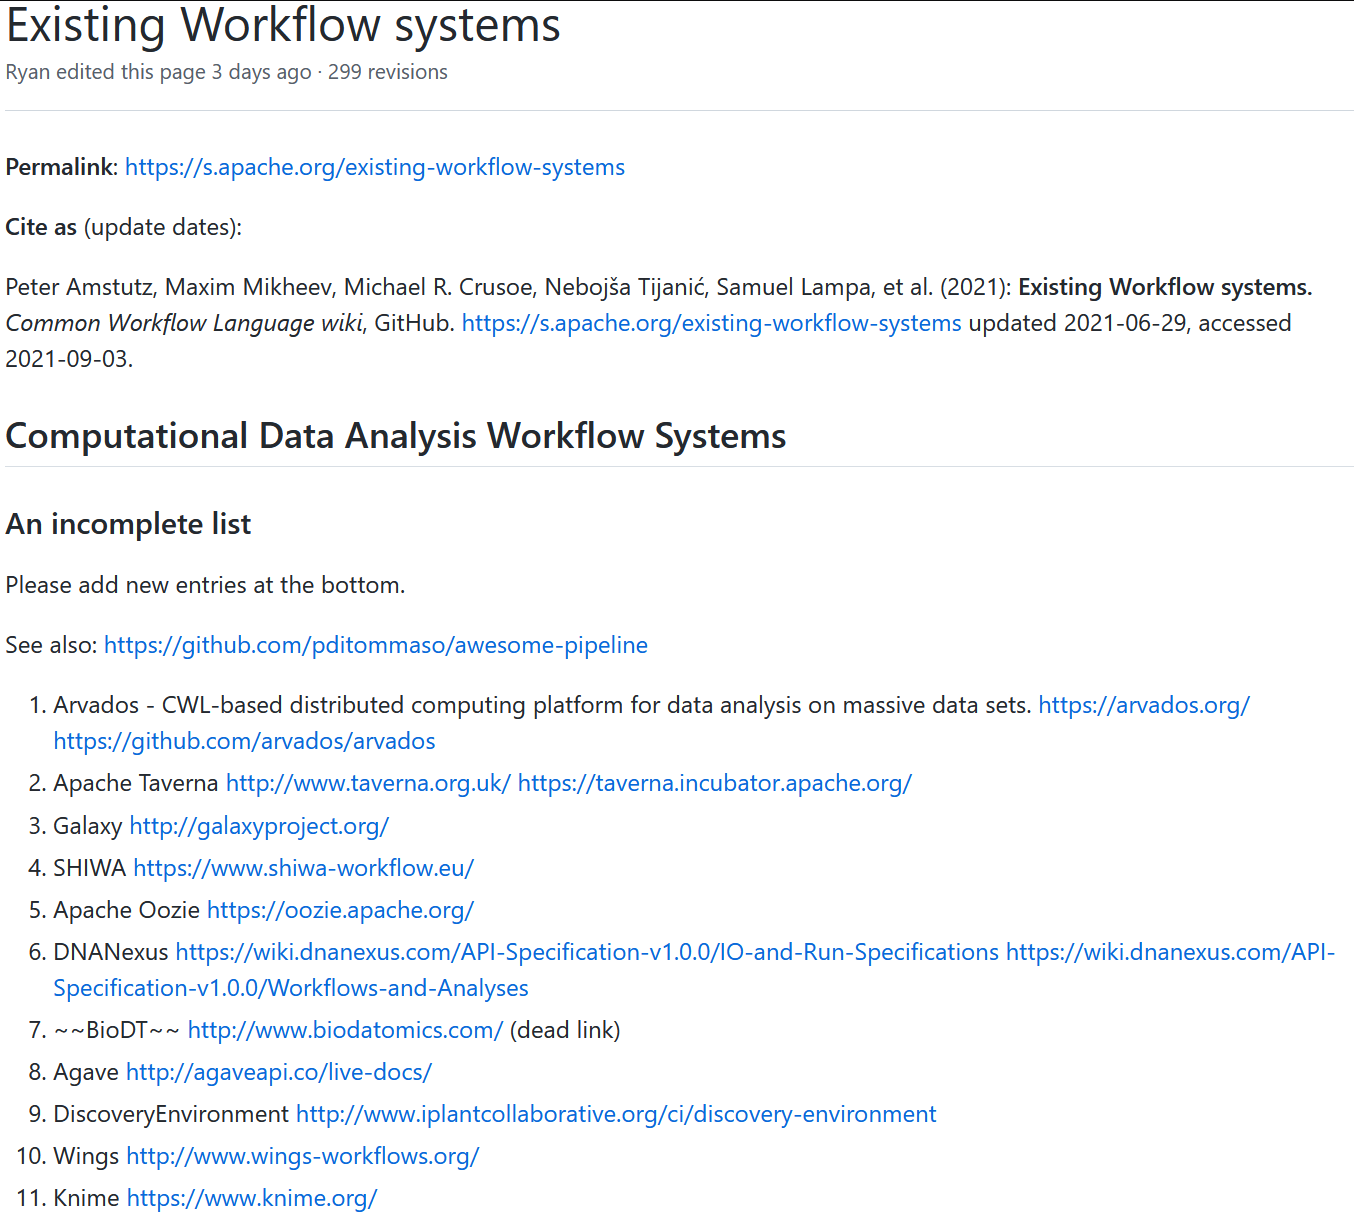This screenshot has height=1219, width=1354.
Task: Click the 'DiscoveryEnvironment' list entry name
Action: (x=171, y=1114)
